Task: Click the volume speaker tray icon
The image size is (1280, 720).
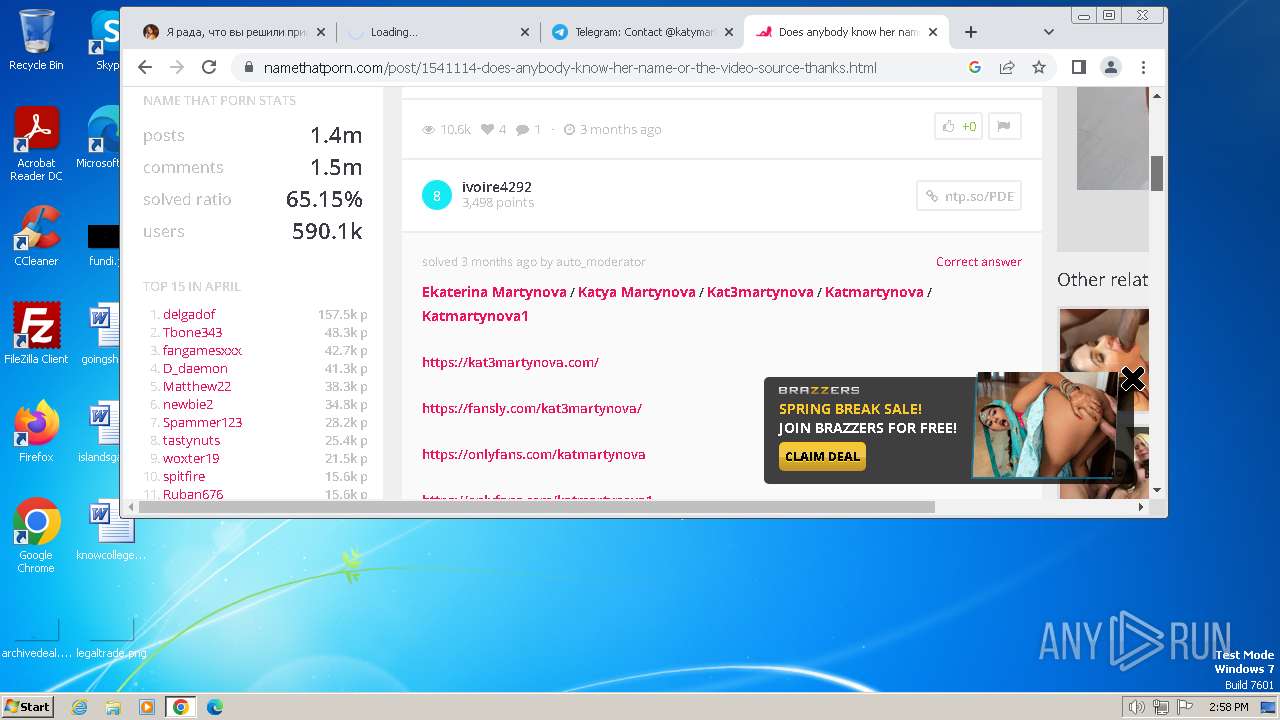Action: [x=1136, y=707]
